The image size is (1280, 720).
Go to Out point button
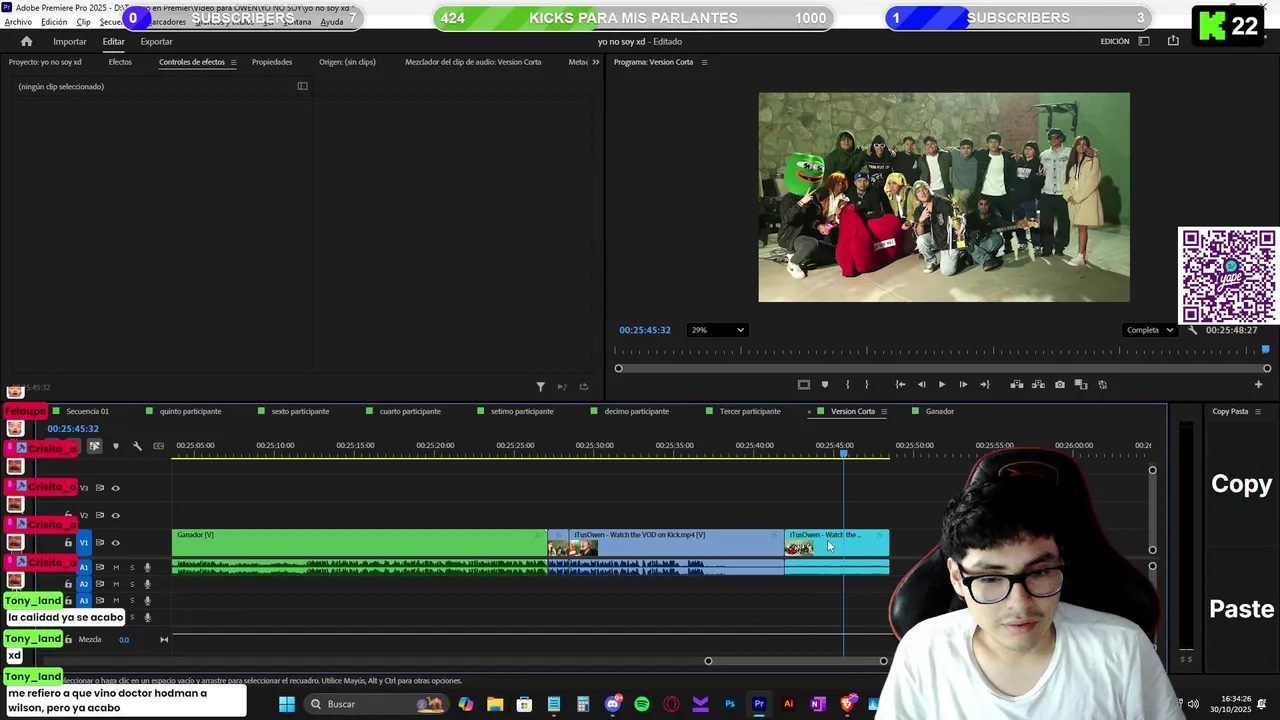[x=985, y=385]
